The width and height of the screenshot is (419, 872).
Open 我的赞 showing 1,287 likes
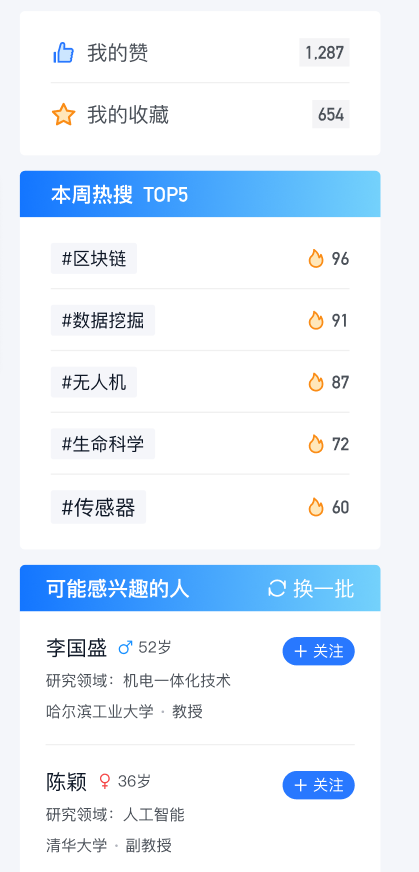point(200,53)
